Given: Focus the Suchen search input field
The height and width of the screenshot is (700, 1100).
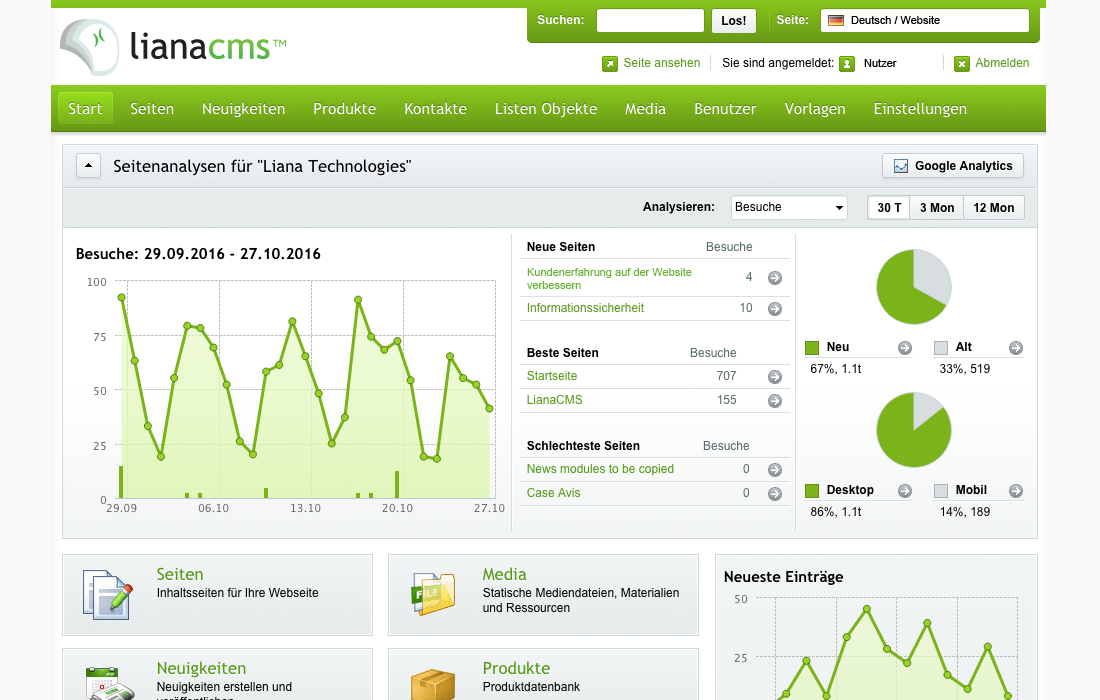Looking at the screenshot, I should pyautogui.click(x=650, y=20).
